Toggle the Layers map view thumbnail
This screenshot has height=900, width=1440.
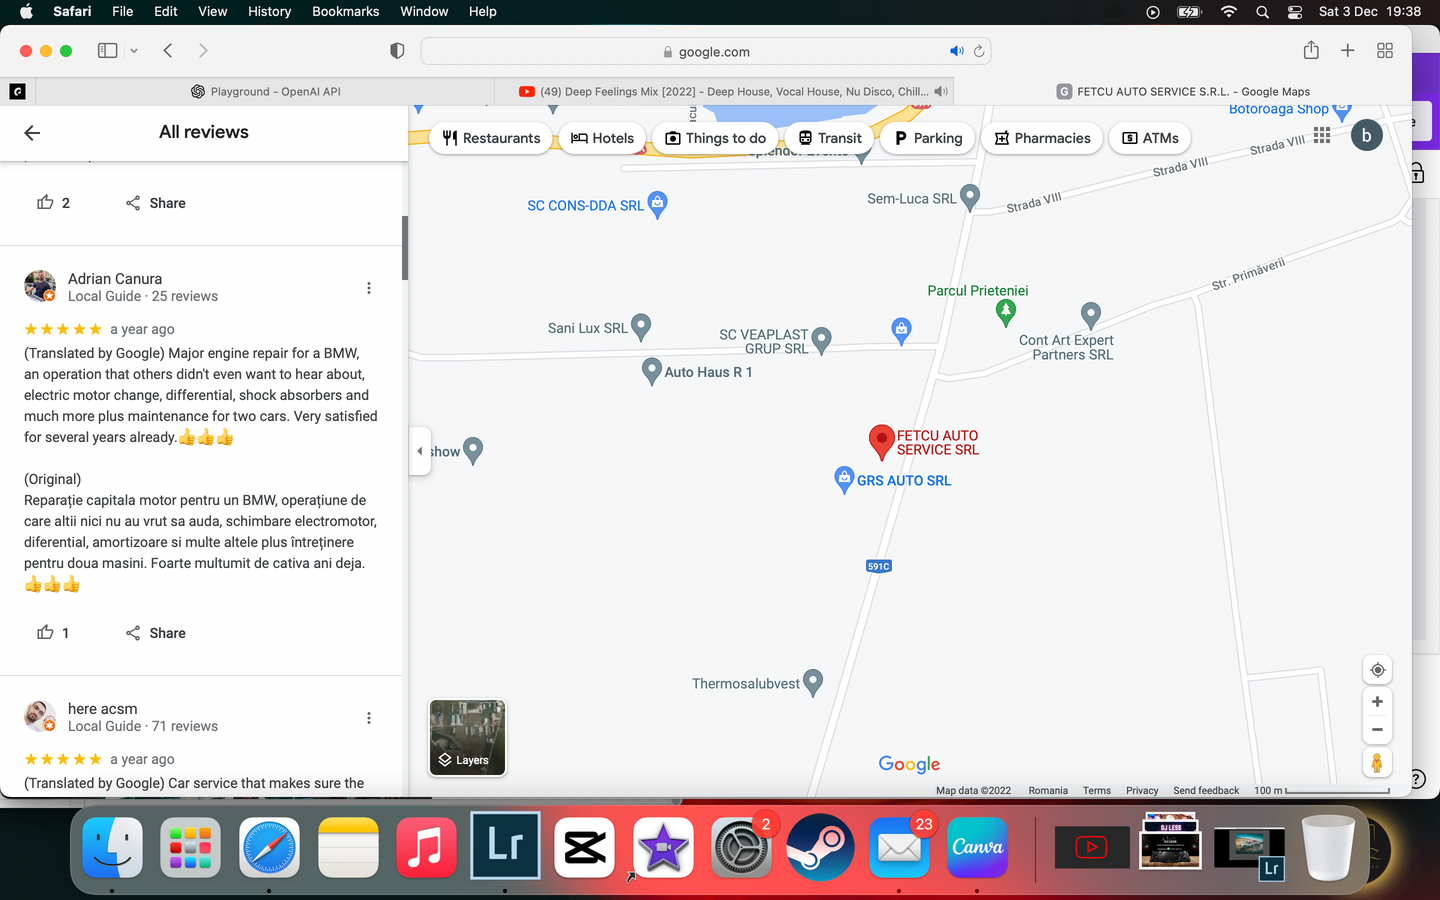[x=467, y=738]
